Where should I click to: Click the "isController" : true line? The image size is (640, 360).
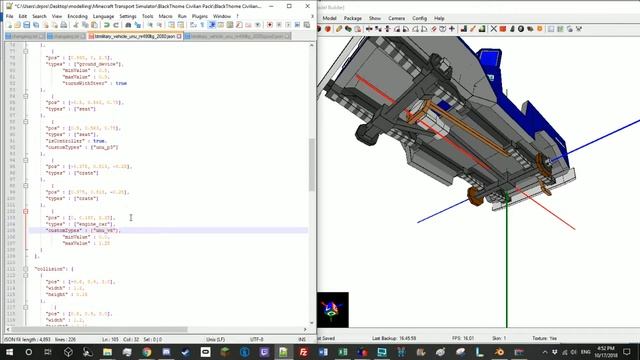76,141
